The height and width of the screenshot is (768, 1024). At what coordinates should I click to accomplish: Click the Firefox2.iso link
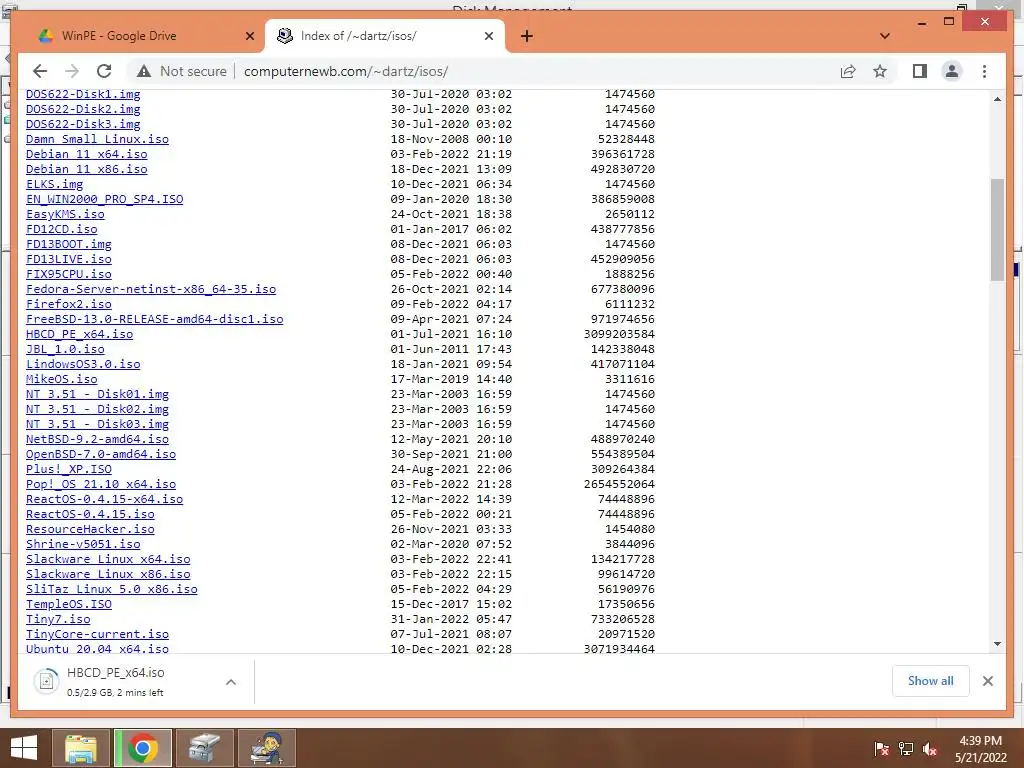point(69,304)
